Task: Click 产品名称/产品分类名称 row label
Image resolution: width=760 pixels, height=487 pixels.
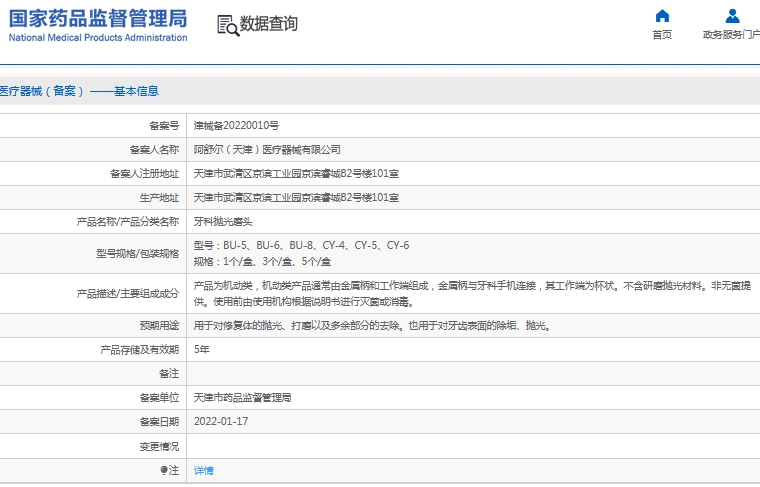Action: (127, 222)
